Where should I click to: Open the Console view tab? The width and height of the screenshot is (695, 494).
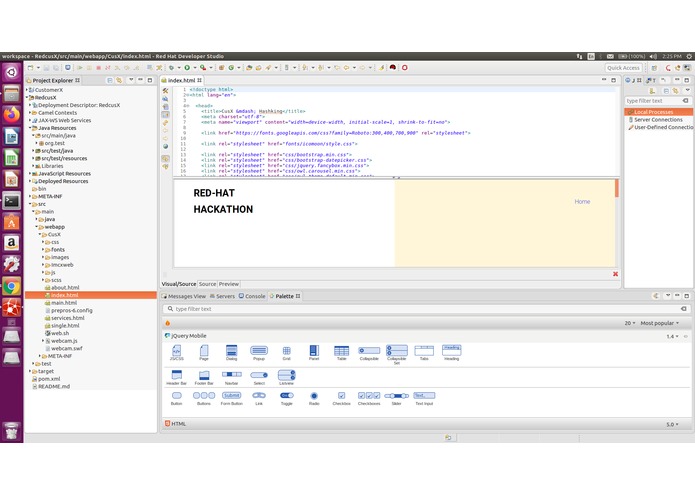[x=252, y=296]
